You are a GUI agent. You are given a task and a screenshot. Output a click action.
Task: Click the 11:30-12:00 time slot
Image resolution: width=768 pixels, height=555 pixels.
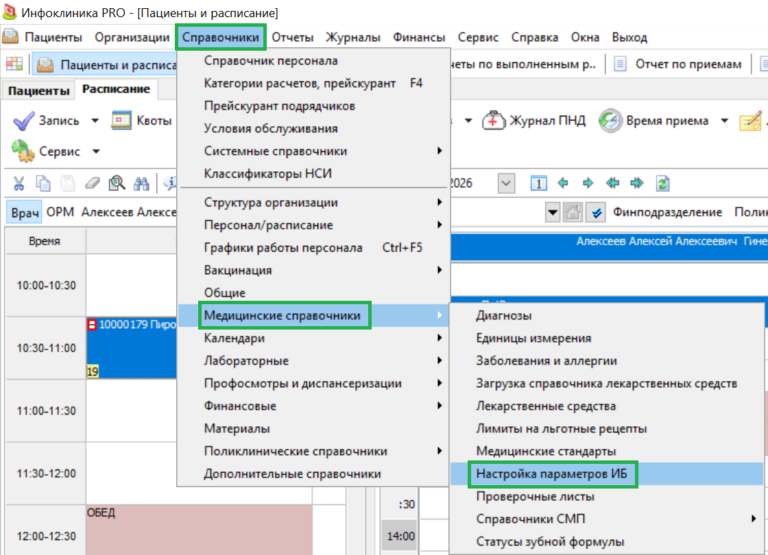click(46, 473)
